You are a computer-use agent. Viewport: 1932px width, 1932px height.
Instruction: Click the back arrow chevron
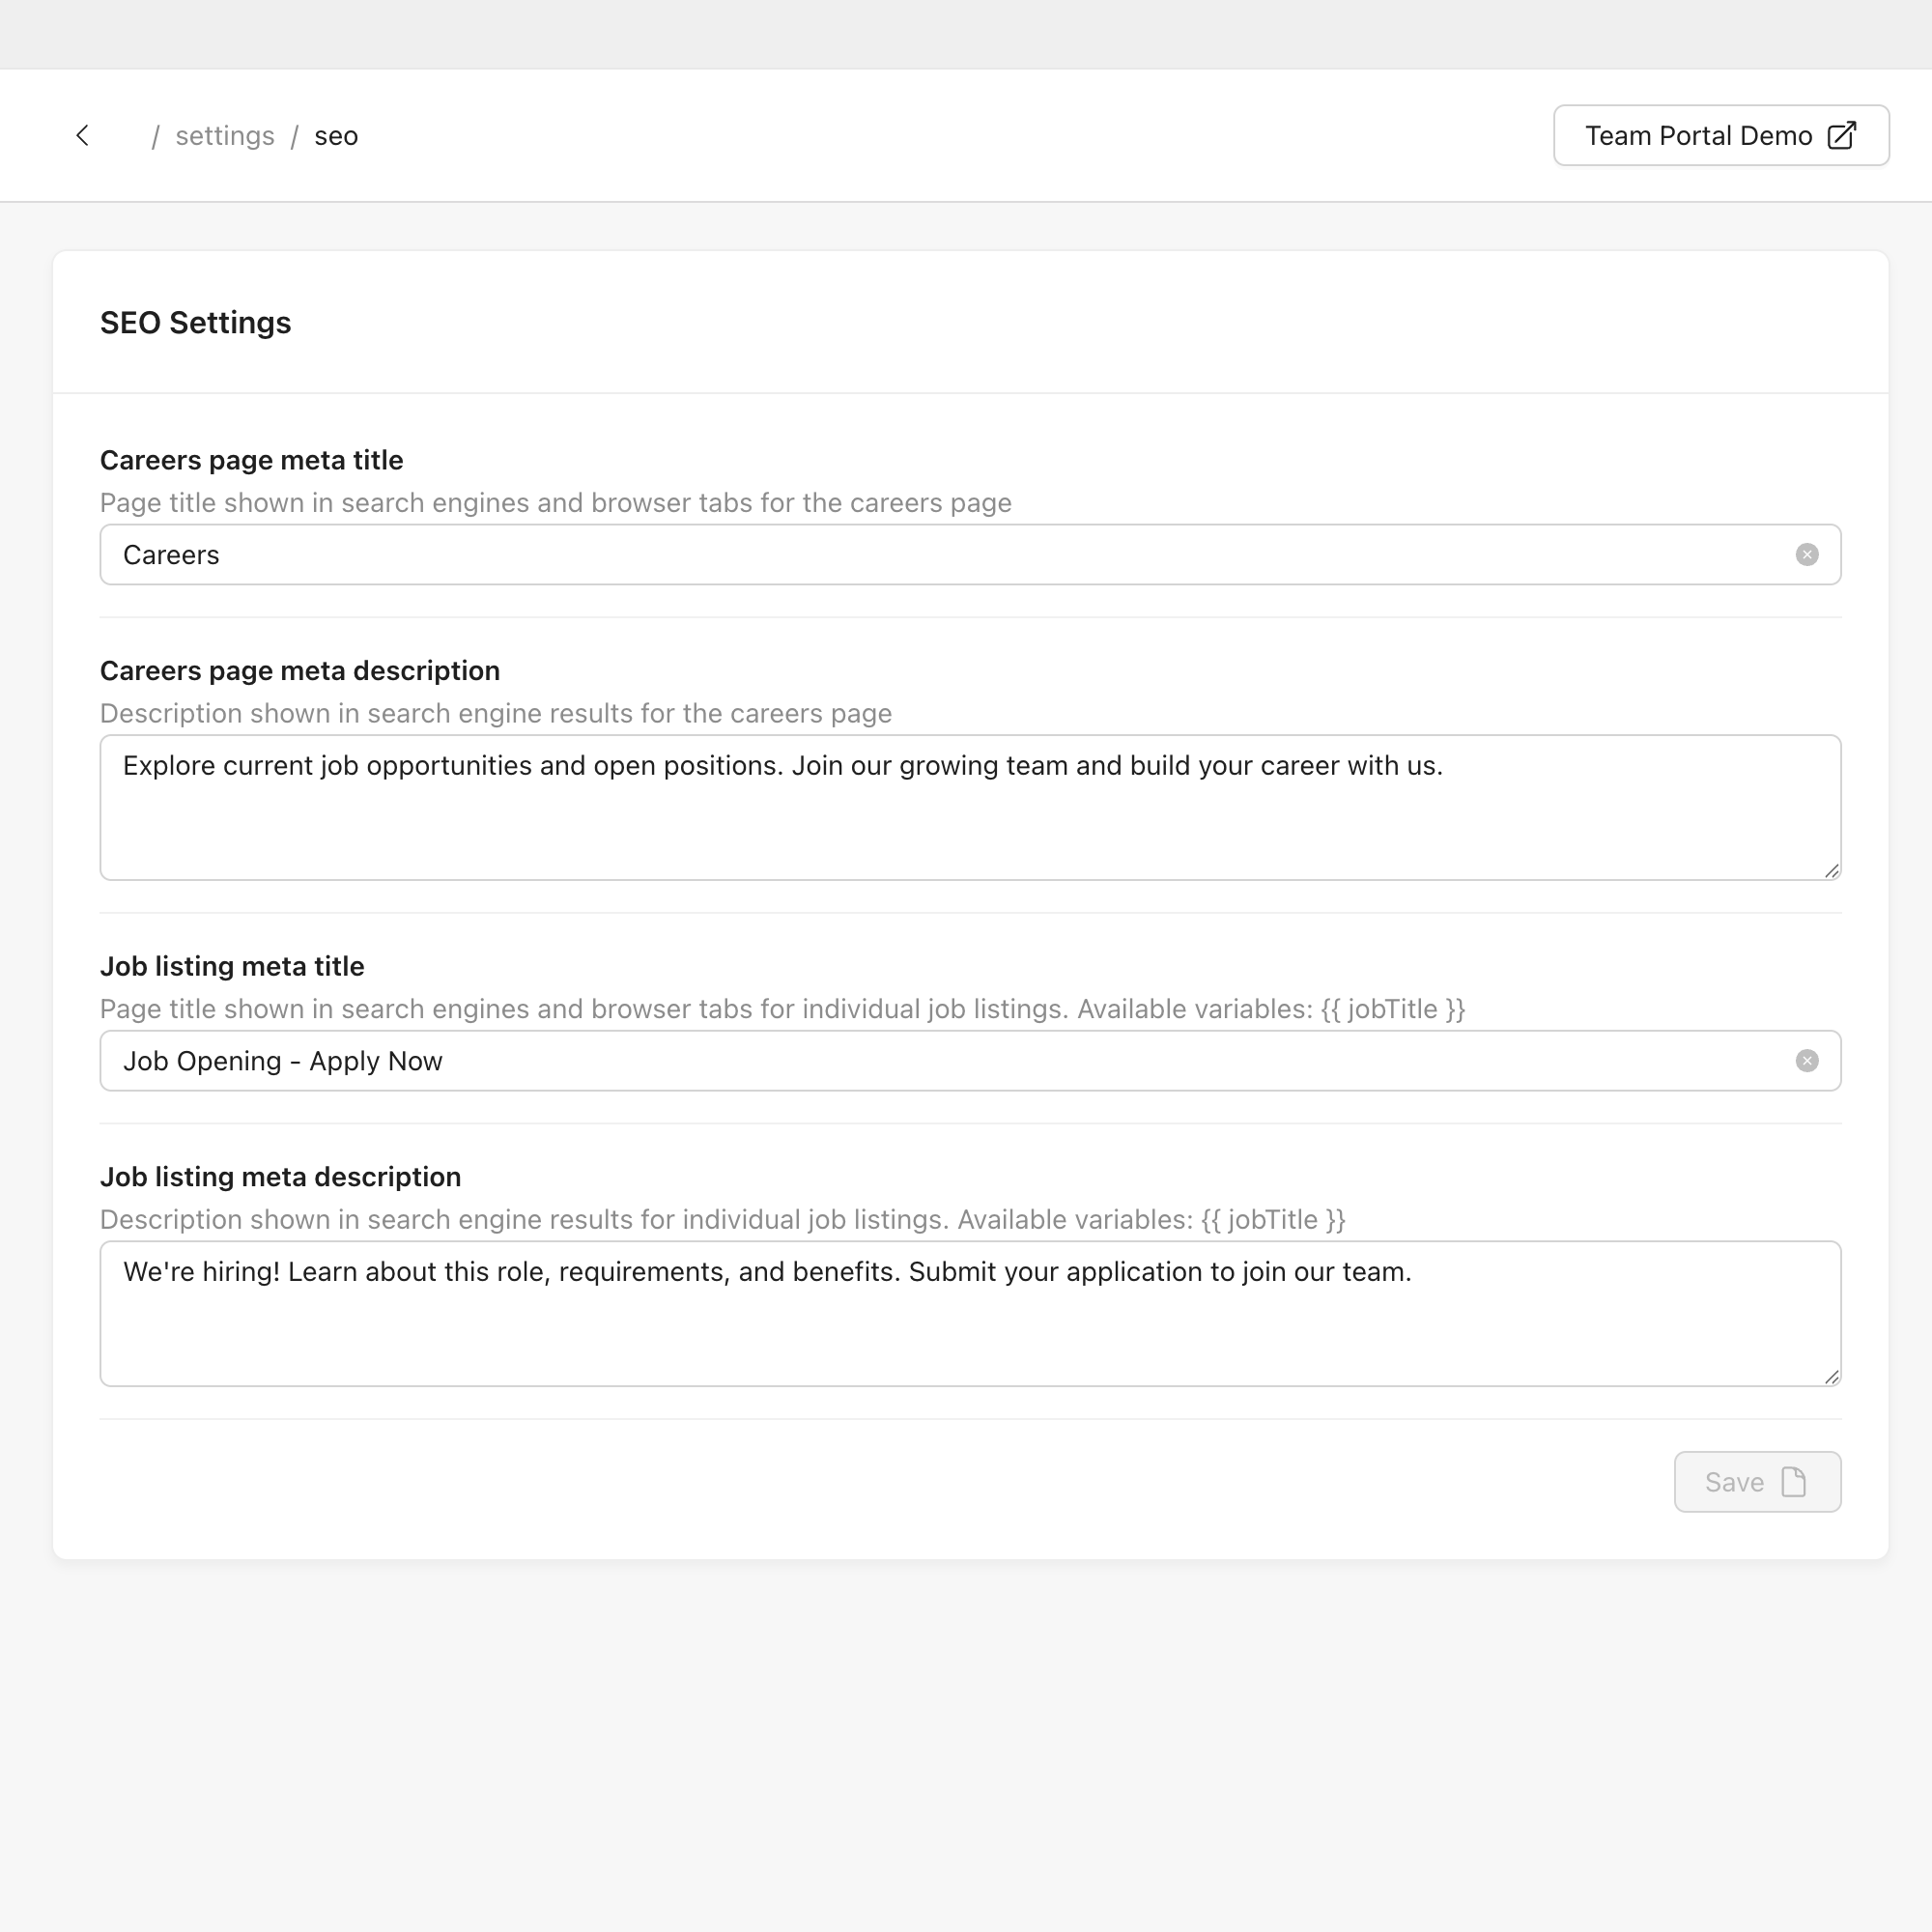coord(83,135)
